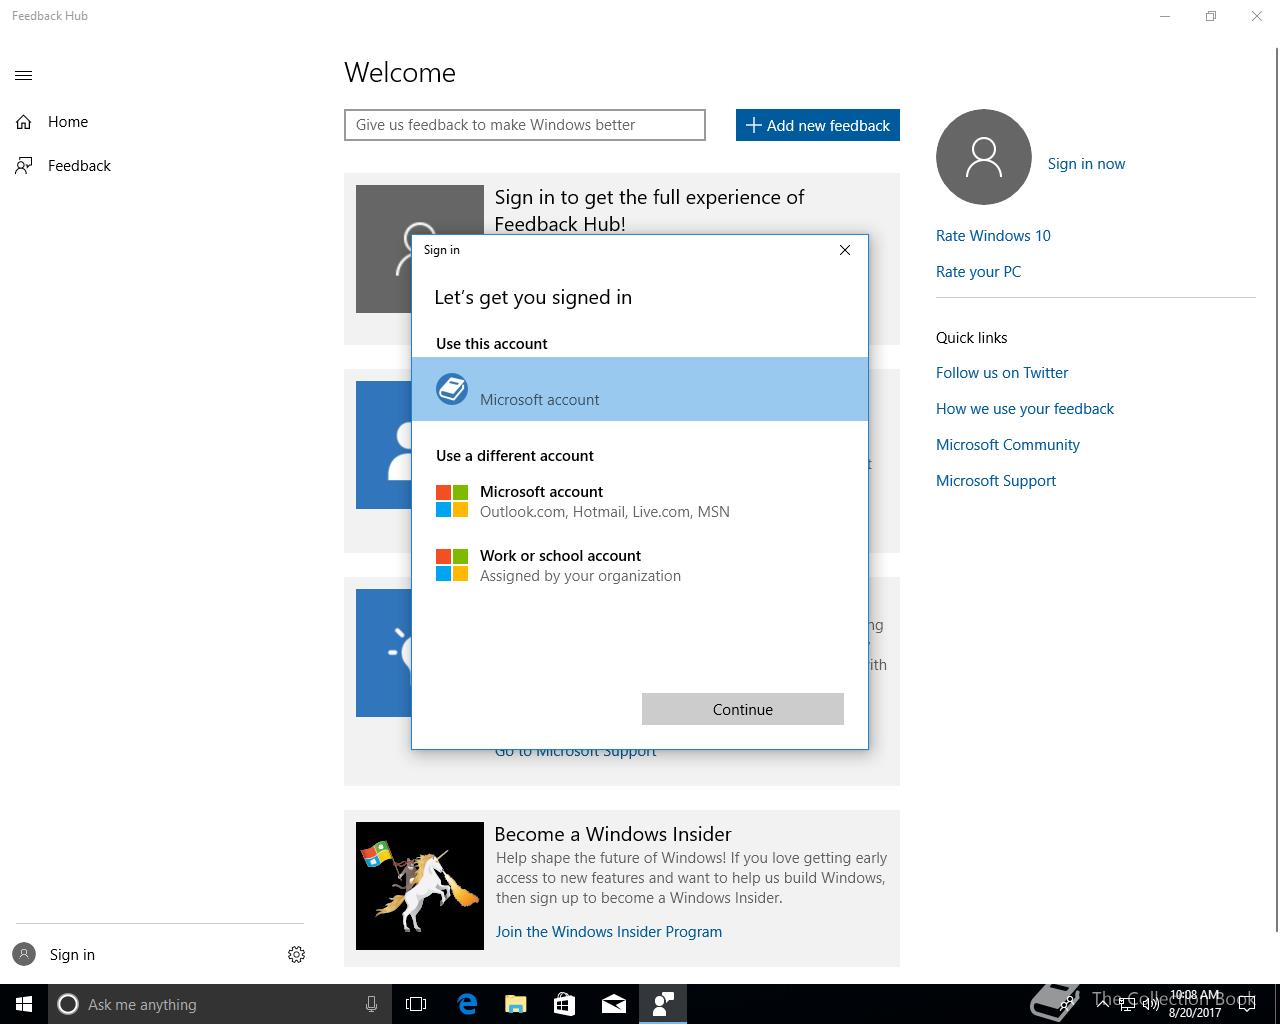Open How we use your feedback link
The width and height of the screenshot is (1280, 1024).
[1025, 409]
